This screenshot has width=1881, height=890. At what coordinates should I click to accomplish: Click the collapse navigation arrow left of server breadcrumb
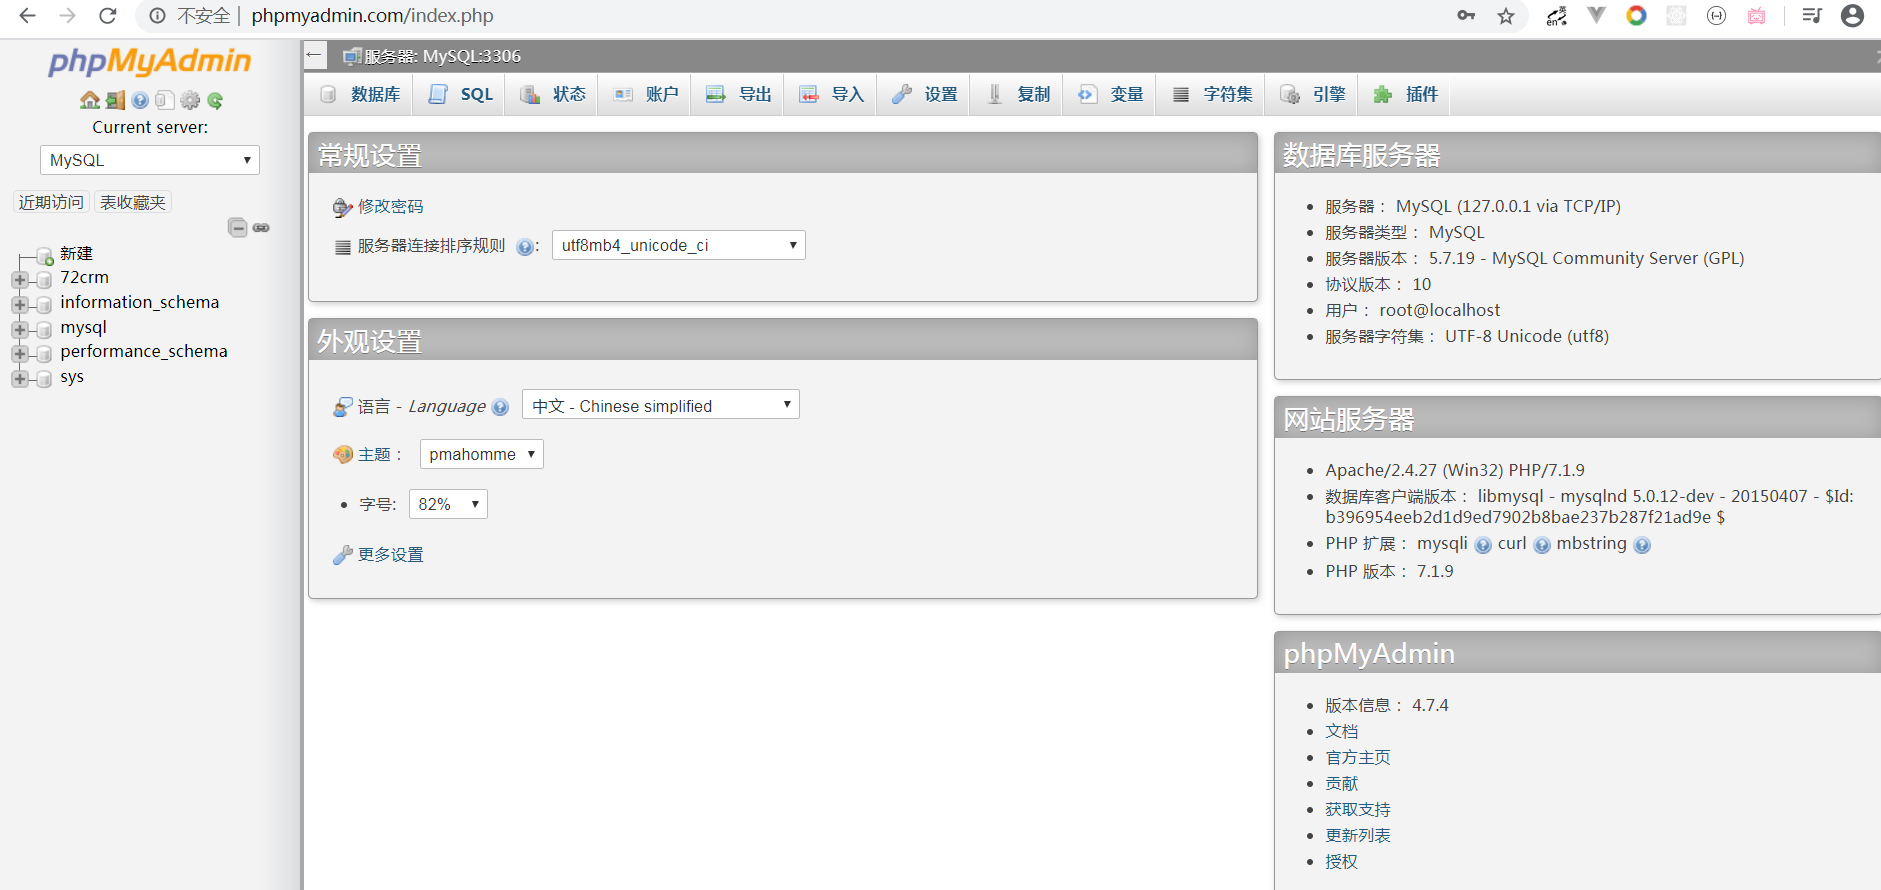tap(315, 55)
